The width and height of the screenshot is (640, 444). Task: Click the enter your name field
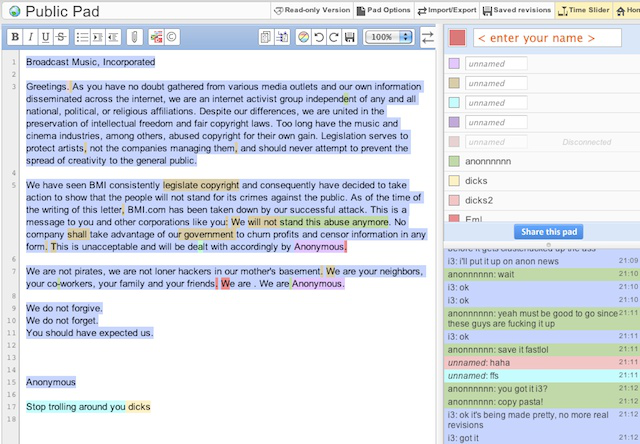(x=547, y=38)
